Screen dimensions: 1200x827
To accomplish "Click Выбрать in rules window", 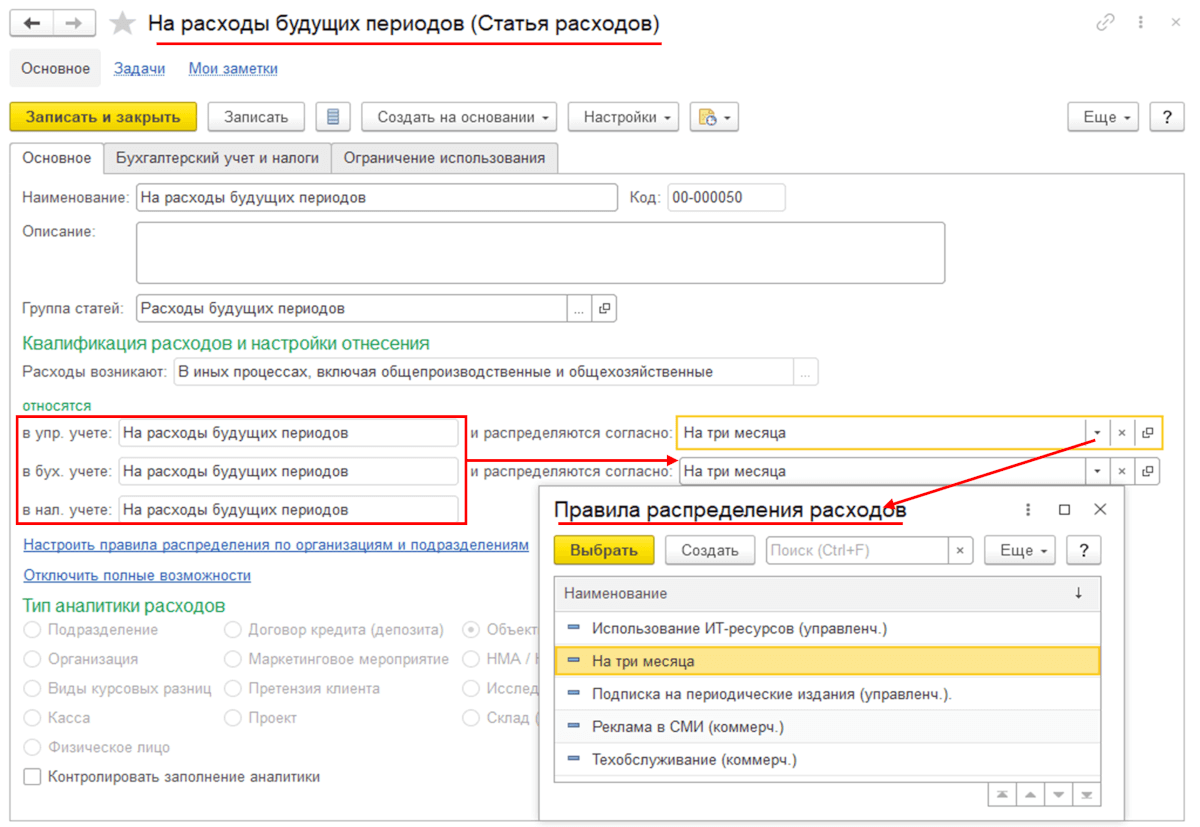I will coord(604,550).
